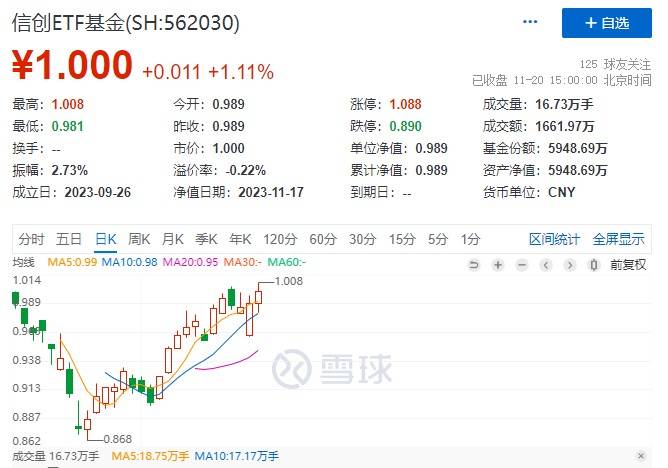The width and height of the screenshot is (668, 468).
Task: Click the 均线 label
Action: [x=23, y=262]
